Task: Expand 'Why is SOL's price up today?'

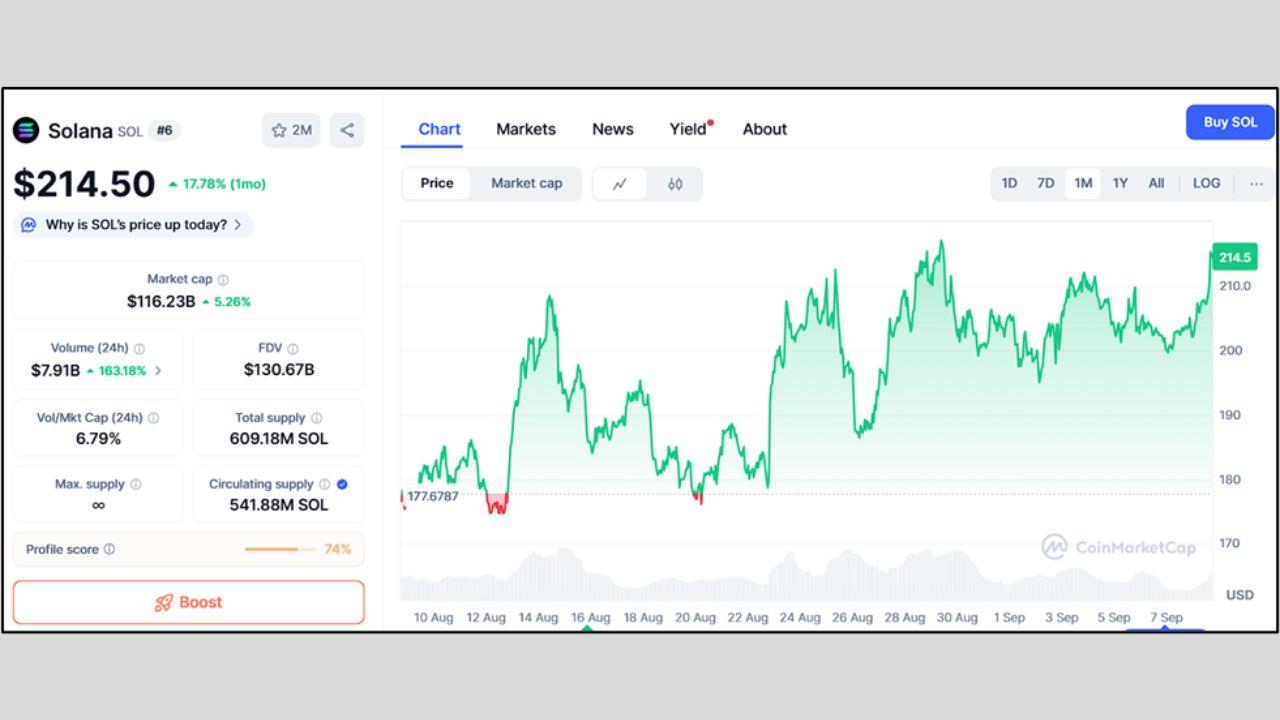Action: point(133,225)
